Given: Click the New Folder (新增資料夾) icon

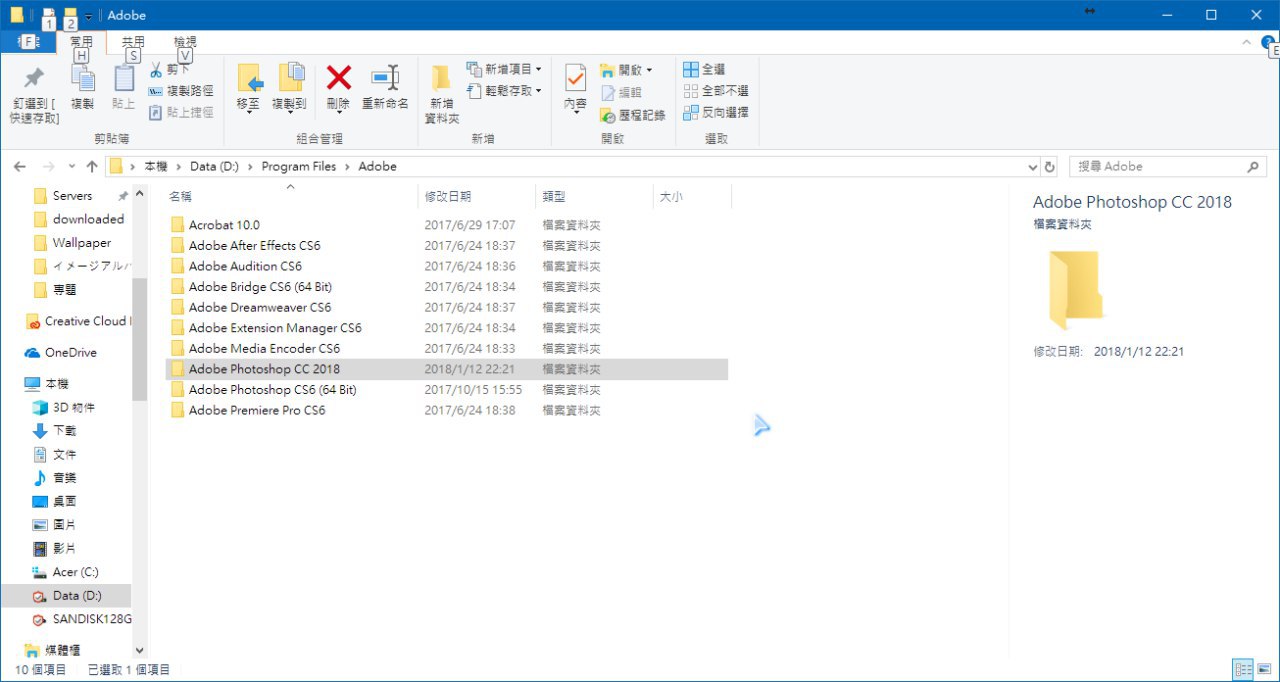Looking at the screenshot, I should click(441, 78).
